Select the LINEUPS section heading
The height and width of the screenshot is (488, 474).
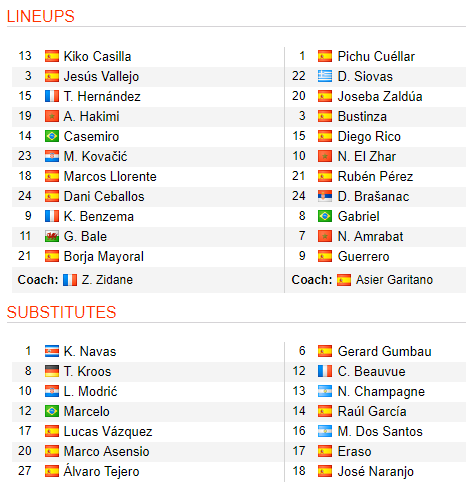coord(41,16)
